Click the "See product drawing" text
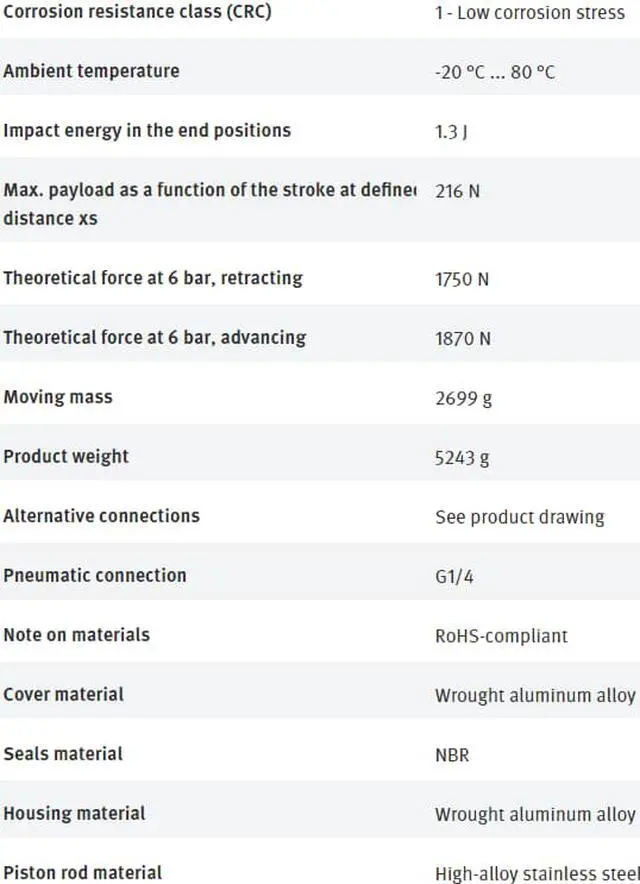This screenshot has height=884, width=640. [x=519, y=517]
